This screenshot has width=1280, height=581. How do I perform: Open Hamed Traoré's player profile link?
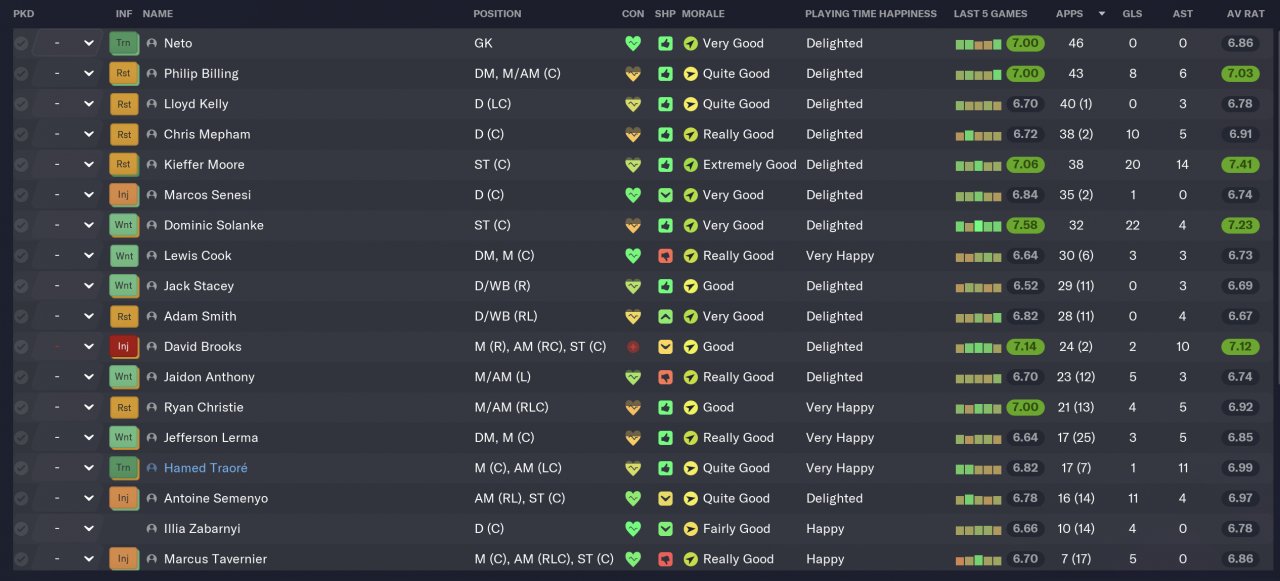(205, 468)
